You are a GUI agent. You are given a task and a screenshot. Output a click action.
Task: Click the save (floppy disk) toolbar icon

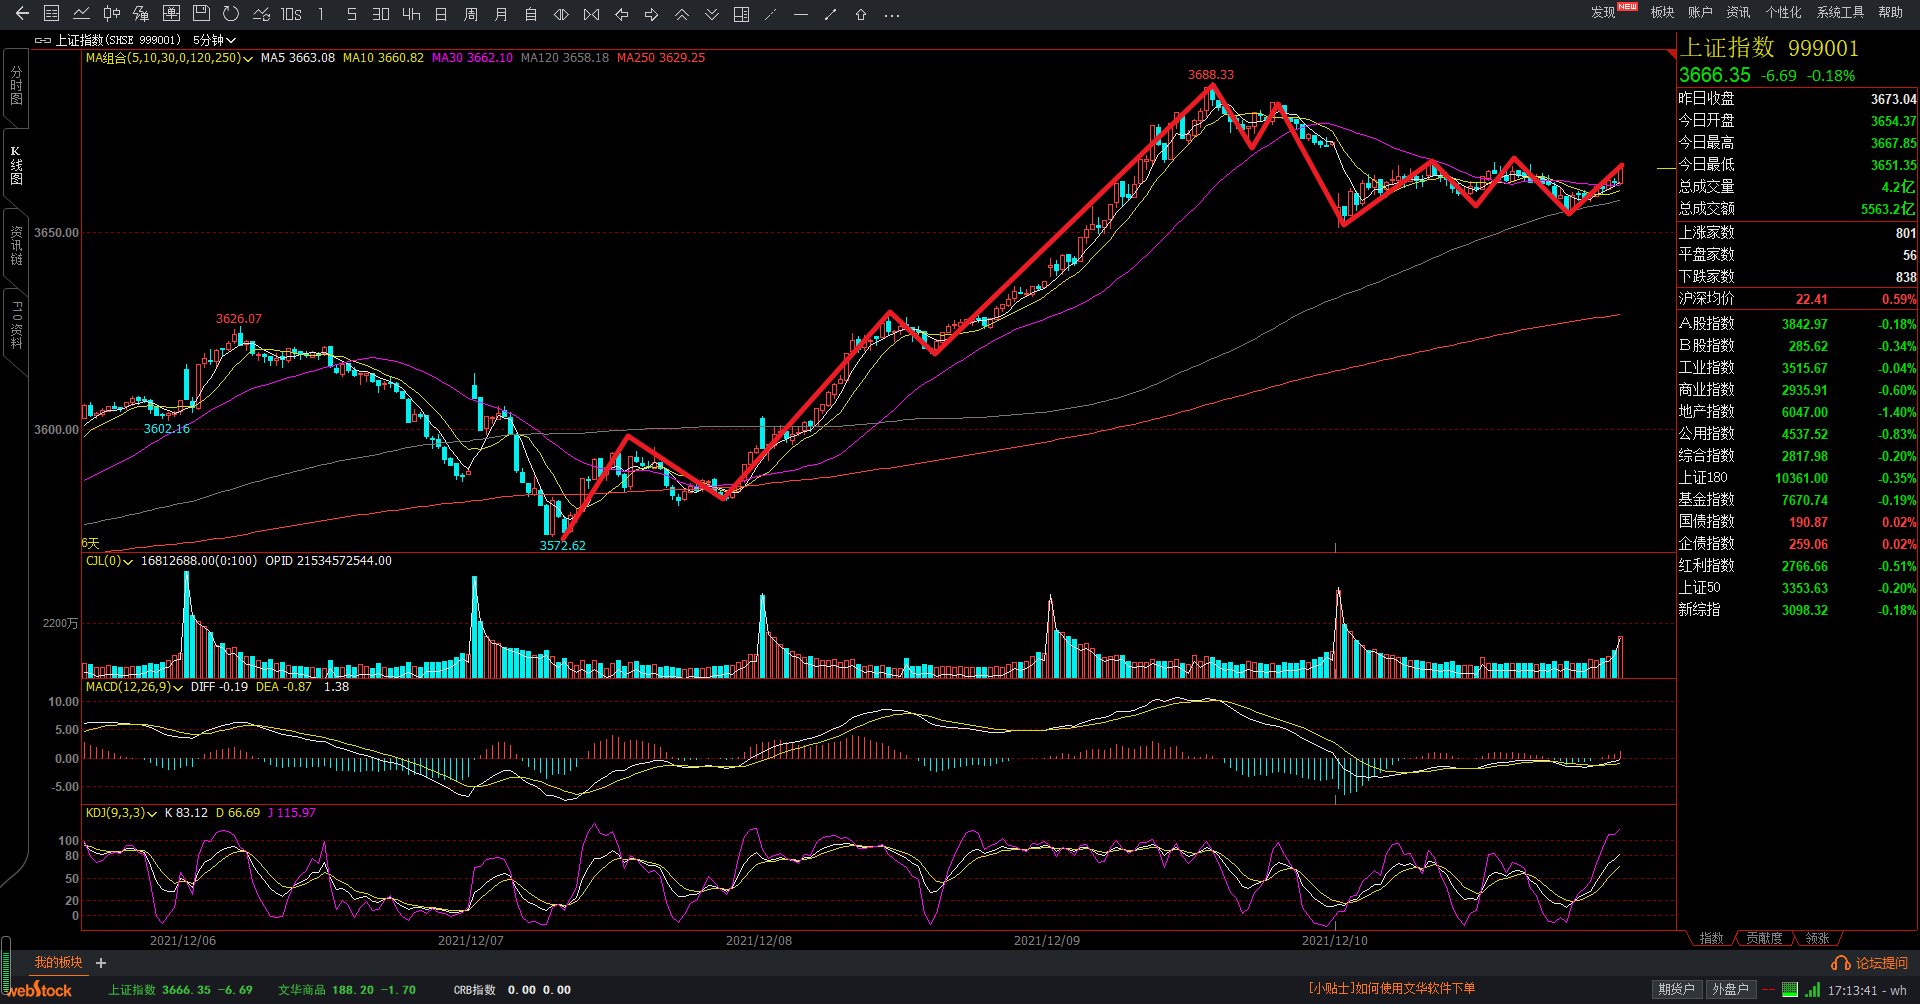tap(201, 14)
